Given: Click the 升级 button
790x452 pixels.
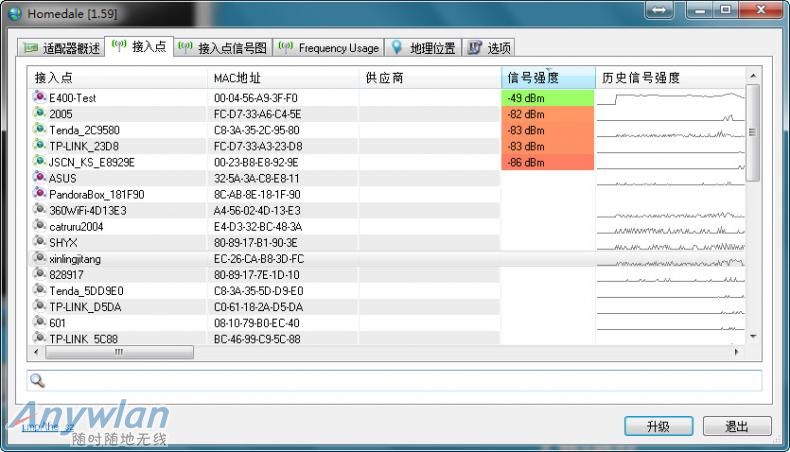Looking at the screenshot, I should (659, 426).
